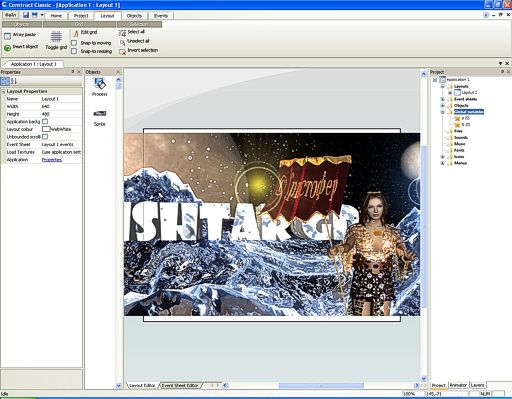Image resolution: width=512 pixels, height=399 pixels.
Task: Switch to Layers panel tab
Action: 477,385
